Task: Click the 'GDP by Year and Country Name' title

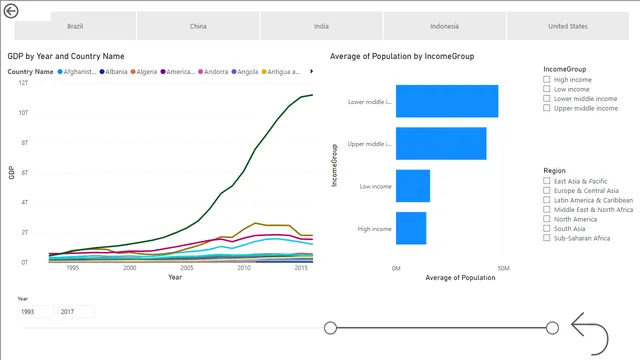Action: click(66, 56)
